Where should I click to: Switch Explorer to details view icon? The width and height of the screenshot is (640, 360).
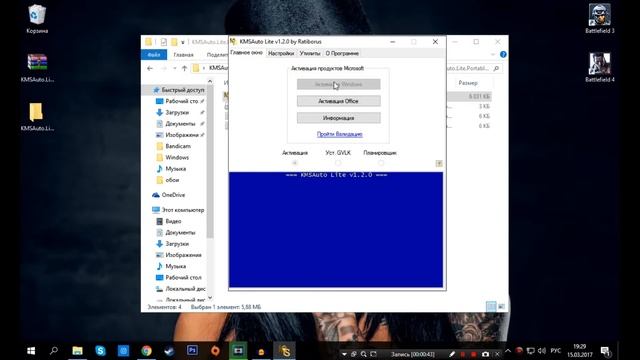pyautogui.click(x=491, y=306)
